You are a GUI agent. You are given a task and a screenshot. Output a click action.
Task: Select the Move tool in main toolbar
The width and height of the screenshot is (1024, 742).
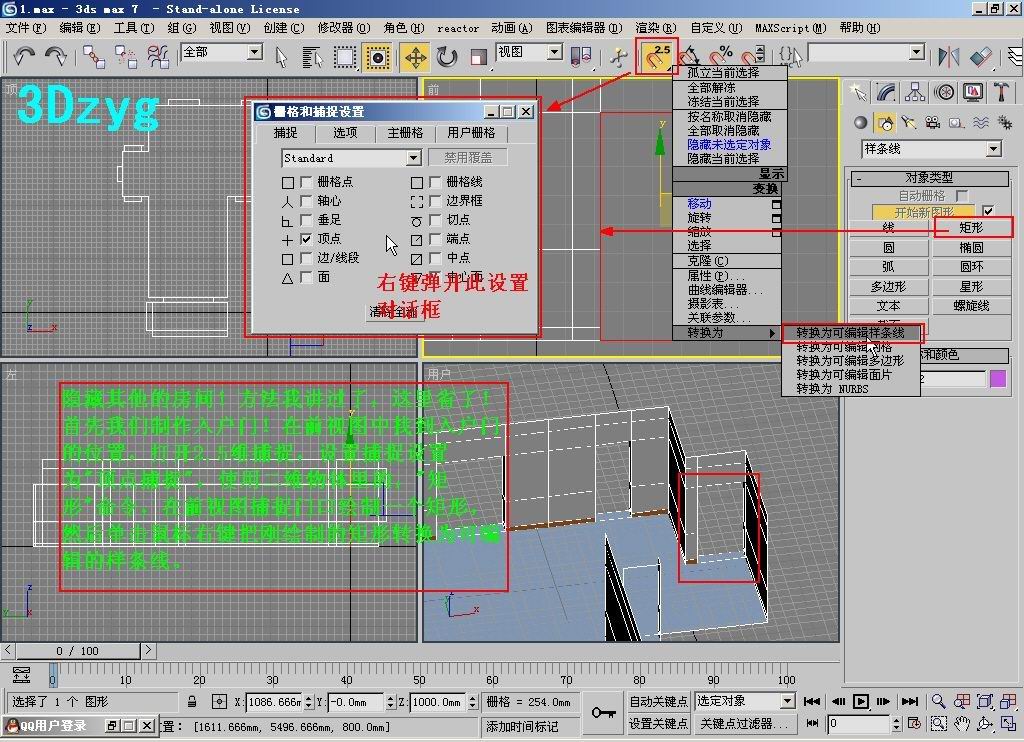(415, 56)
